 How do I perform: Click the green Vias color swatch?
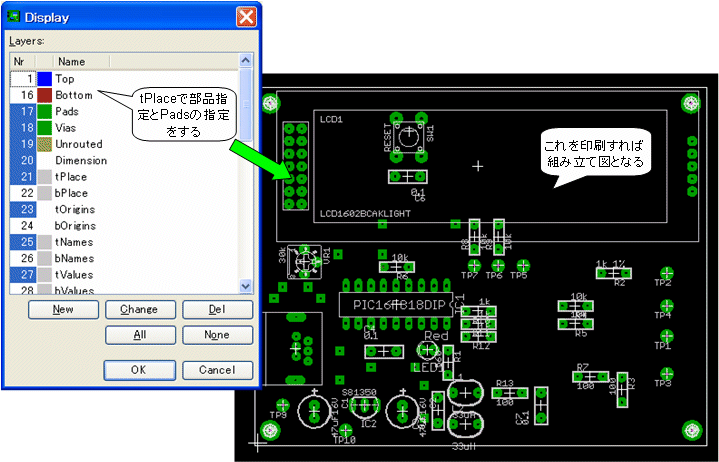pos(44,128)
